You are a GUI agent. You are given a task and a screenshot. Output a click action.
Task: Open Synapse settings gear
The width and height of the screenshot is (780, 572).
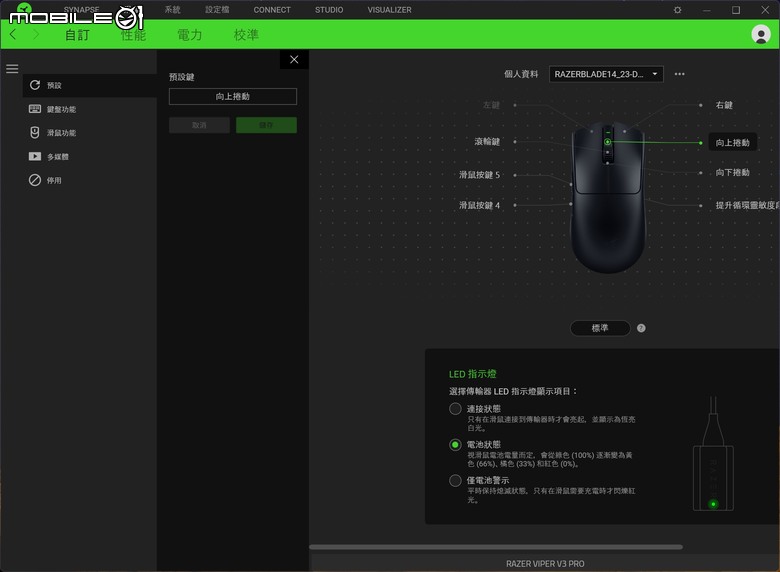[678, 10]
